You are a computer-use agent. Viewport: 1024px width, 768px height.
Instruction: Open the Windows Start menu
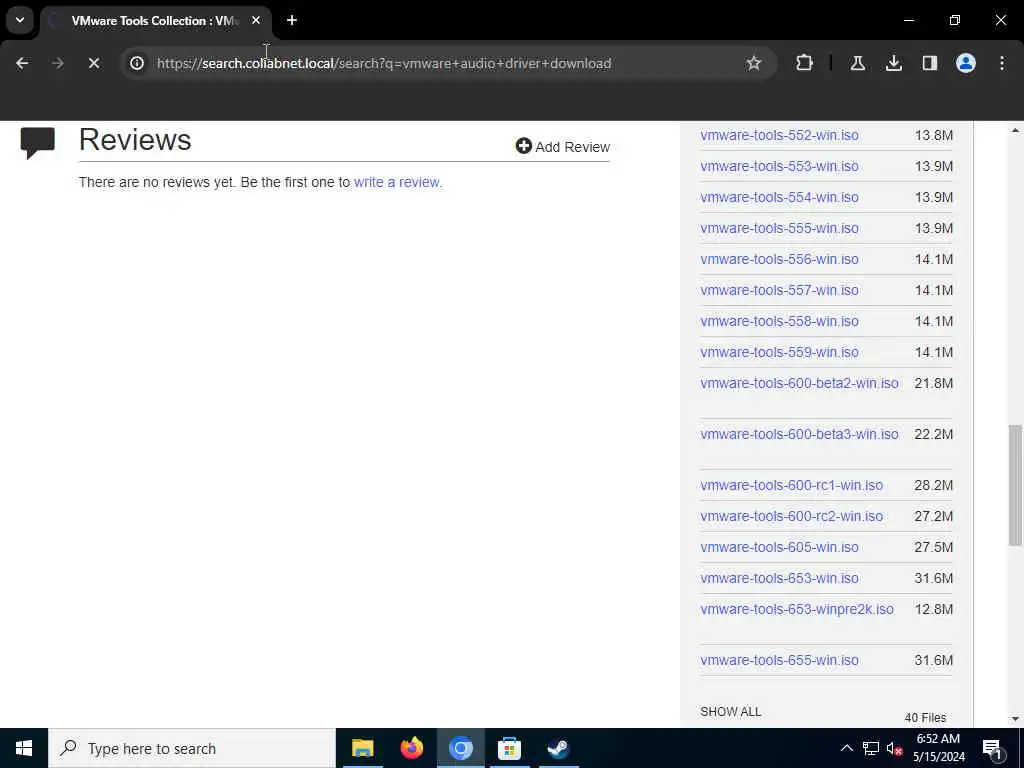24,748
